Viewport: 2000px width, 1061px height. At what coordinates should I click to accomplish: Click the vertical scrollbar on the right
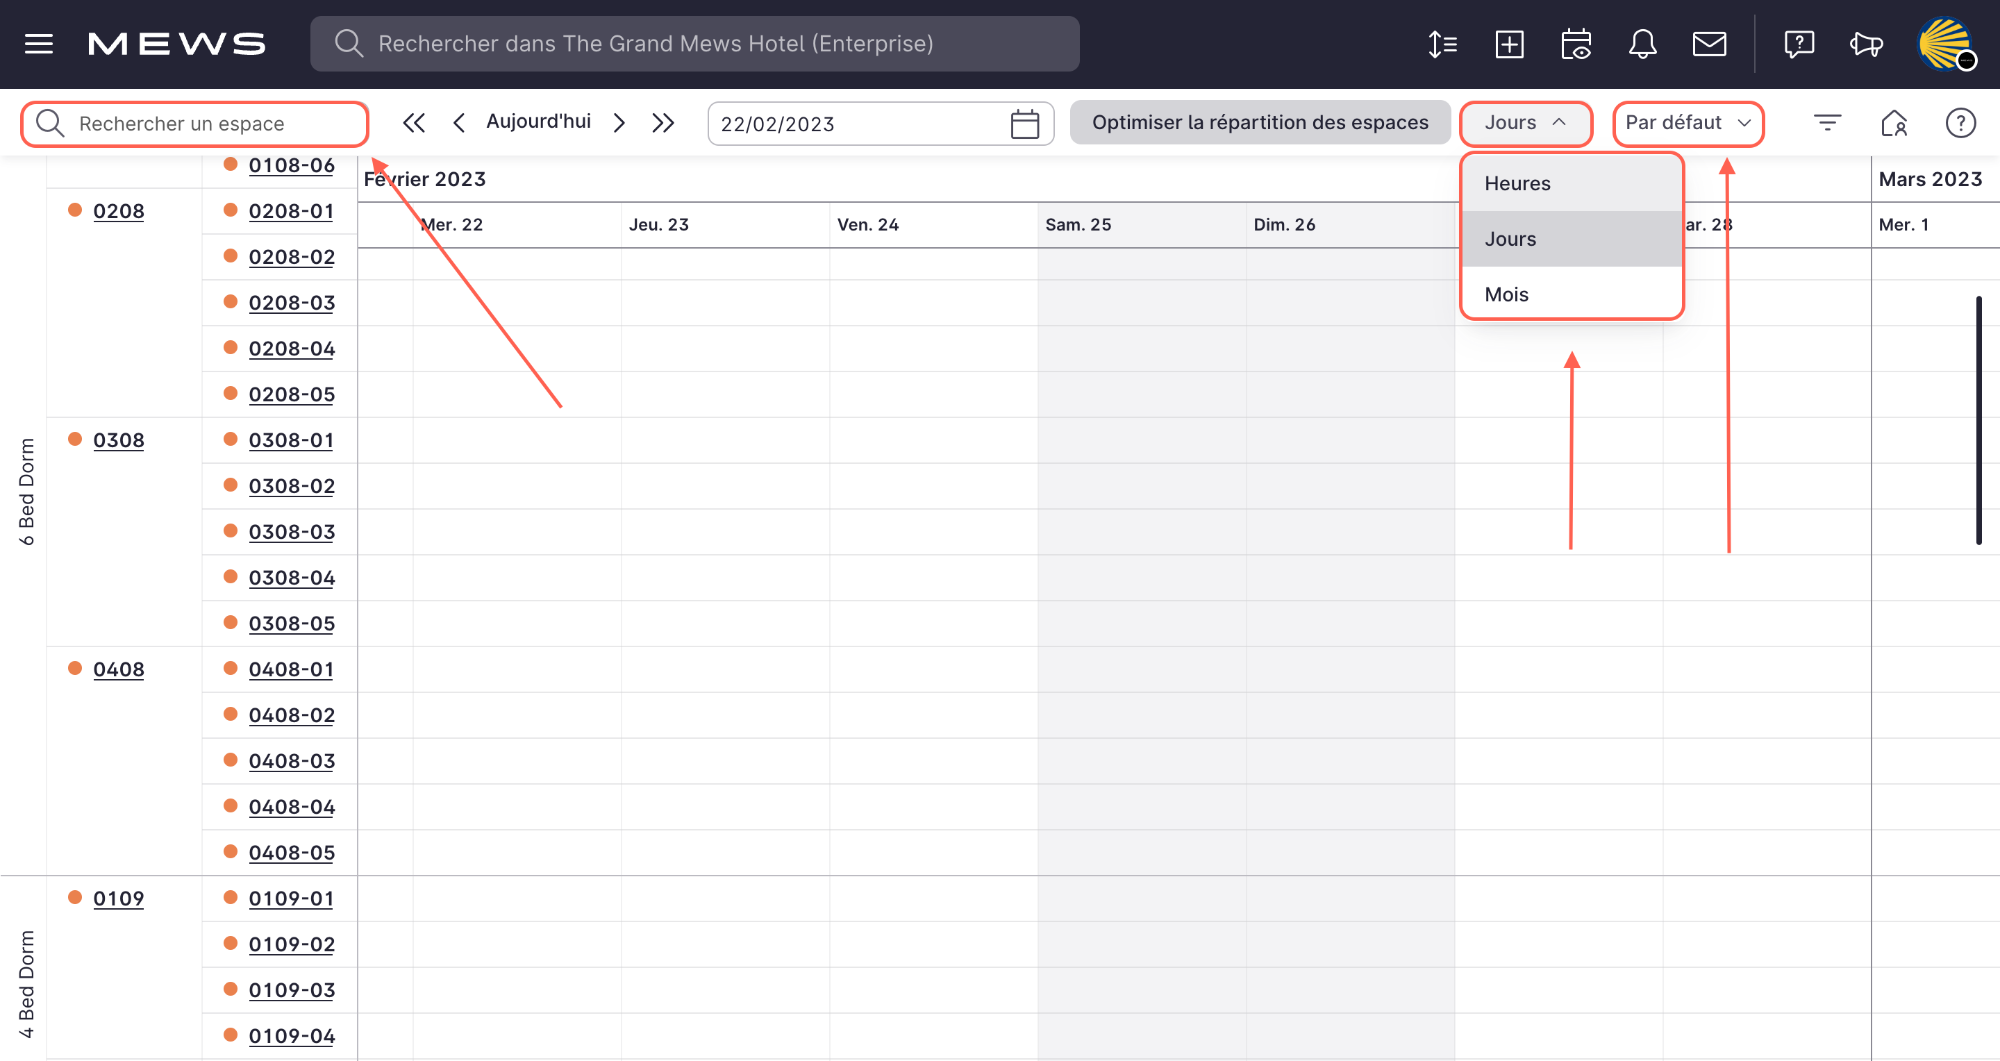(1978, 420)
